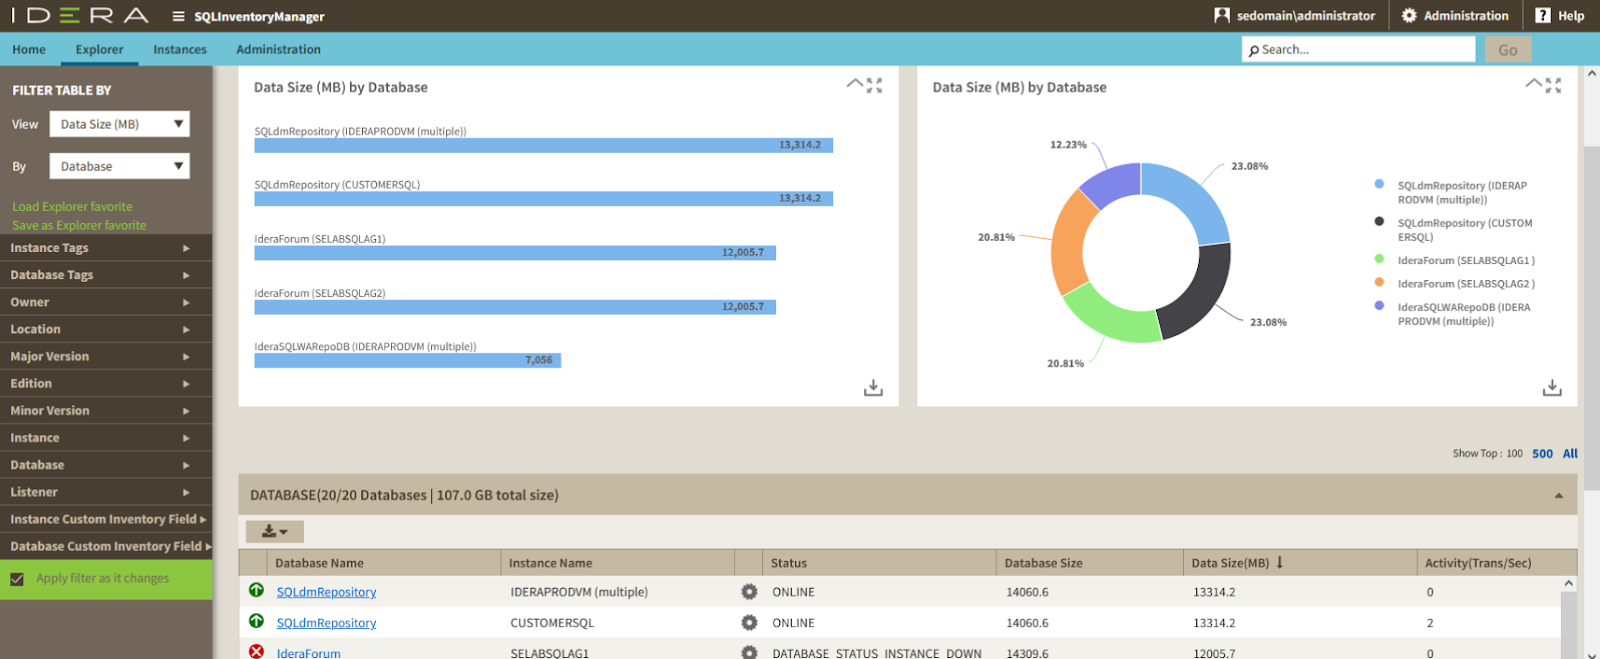The image size is (1600, 659).
Task: Maximize the donut chart panel
Action: point(1553,86)
